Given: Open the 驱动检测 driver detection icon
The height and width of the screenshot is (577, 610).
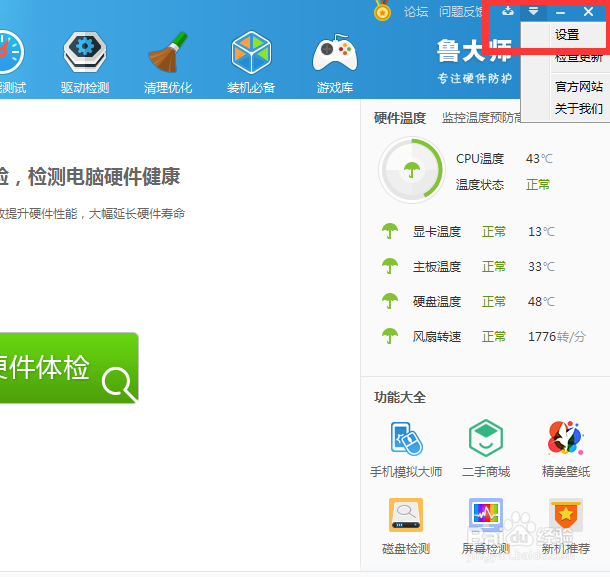Looking at the screenshot, I should 85,53.
